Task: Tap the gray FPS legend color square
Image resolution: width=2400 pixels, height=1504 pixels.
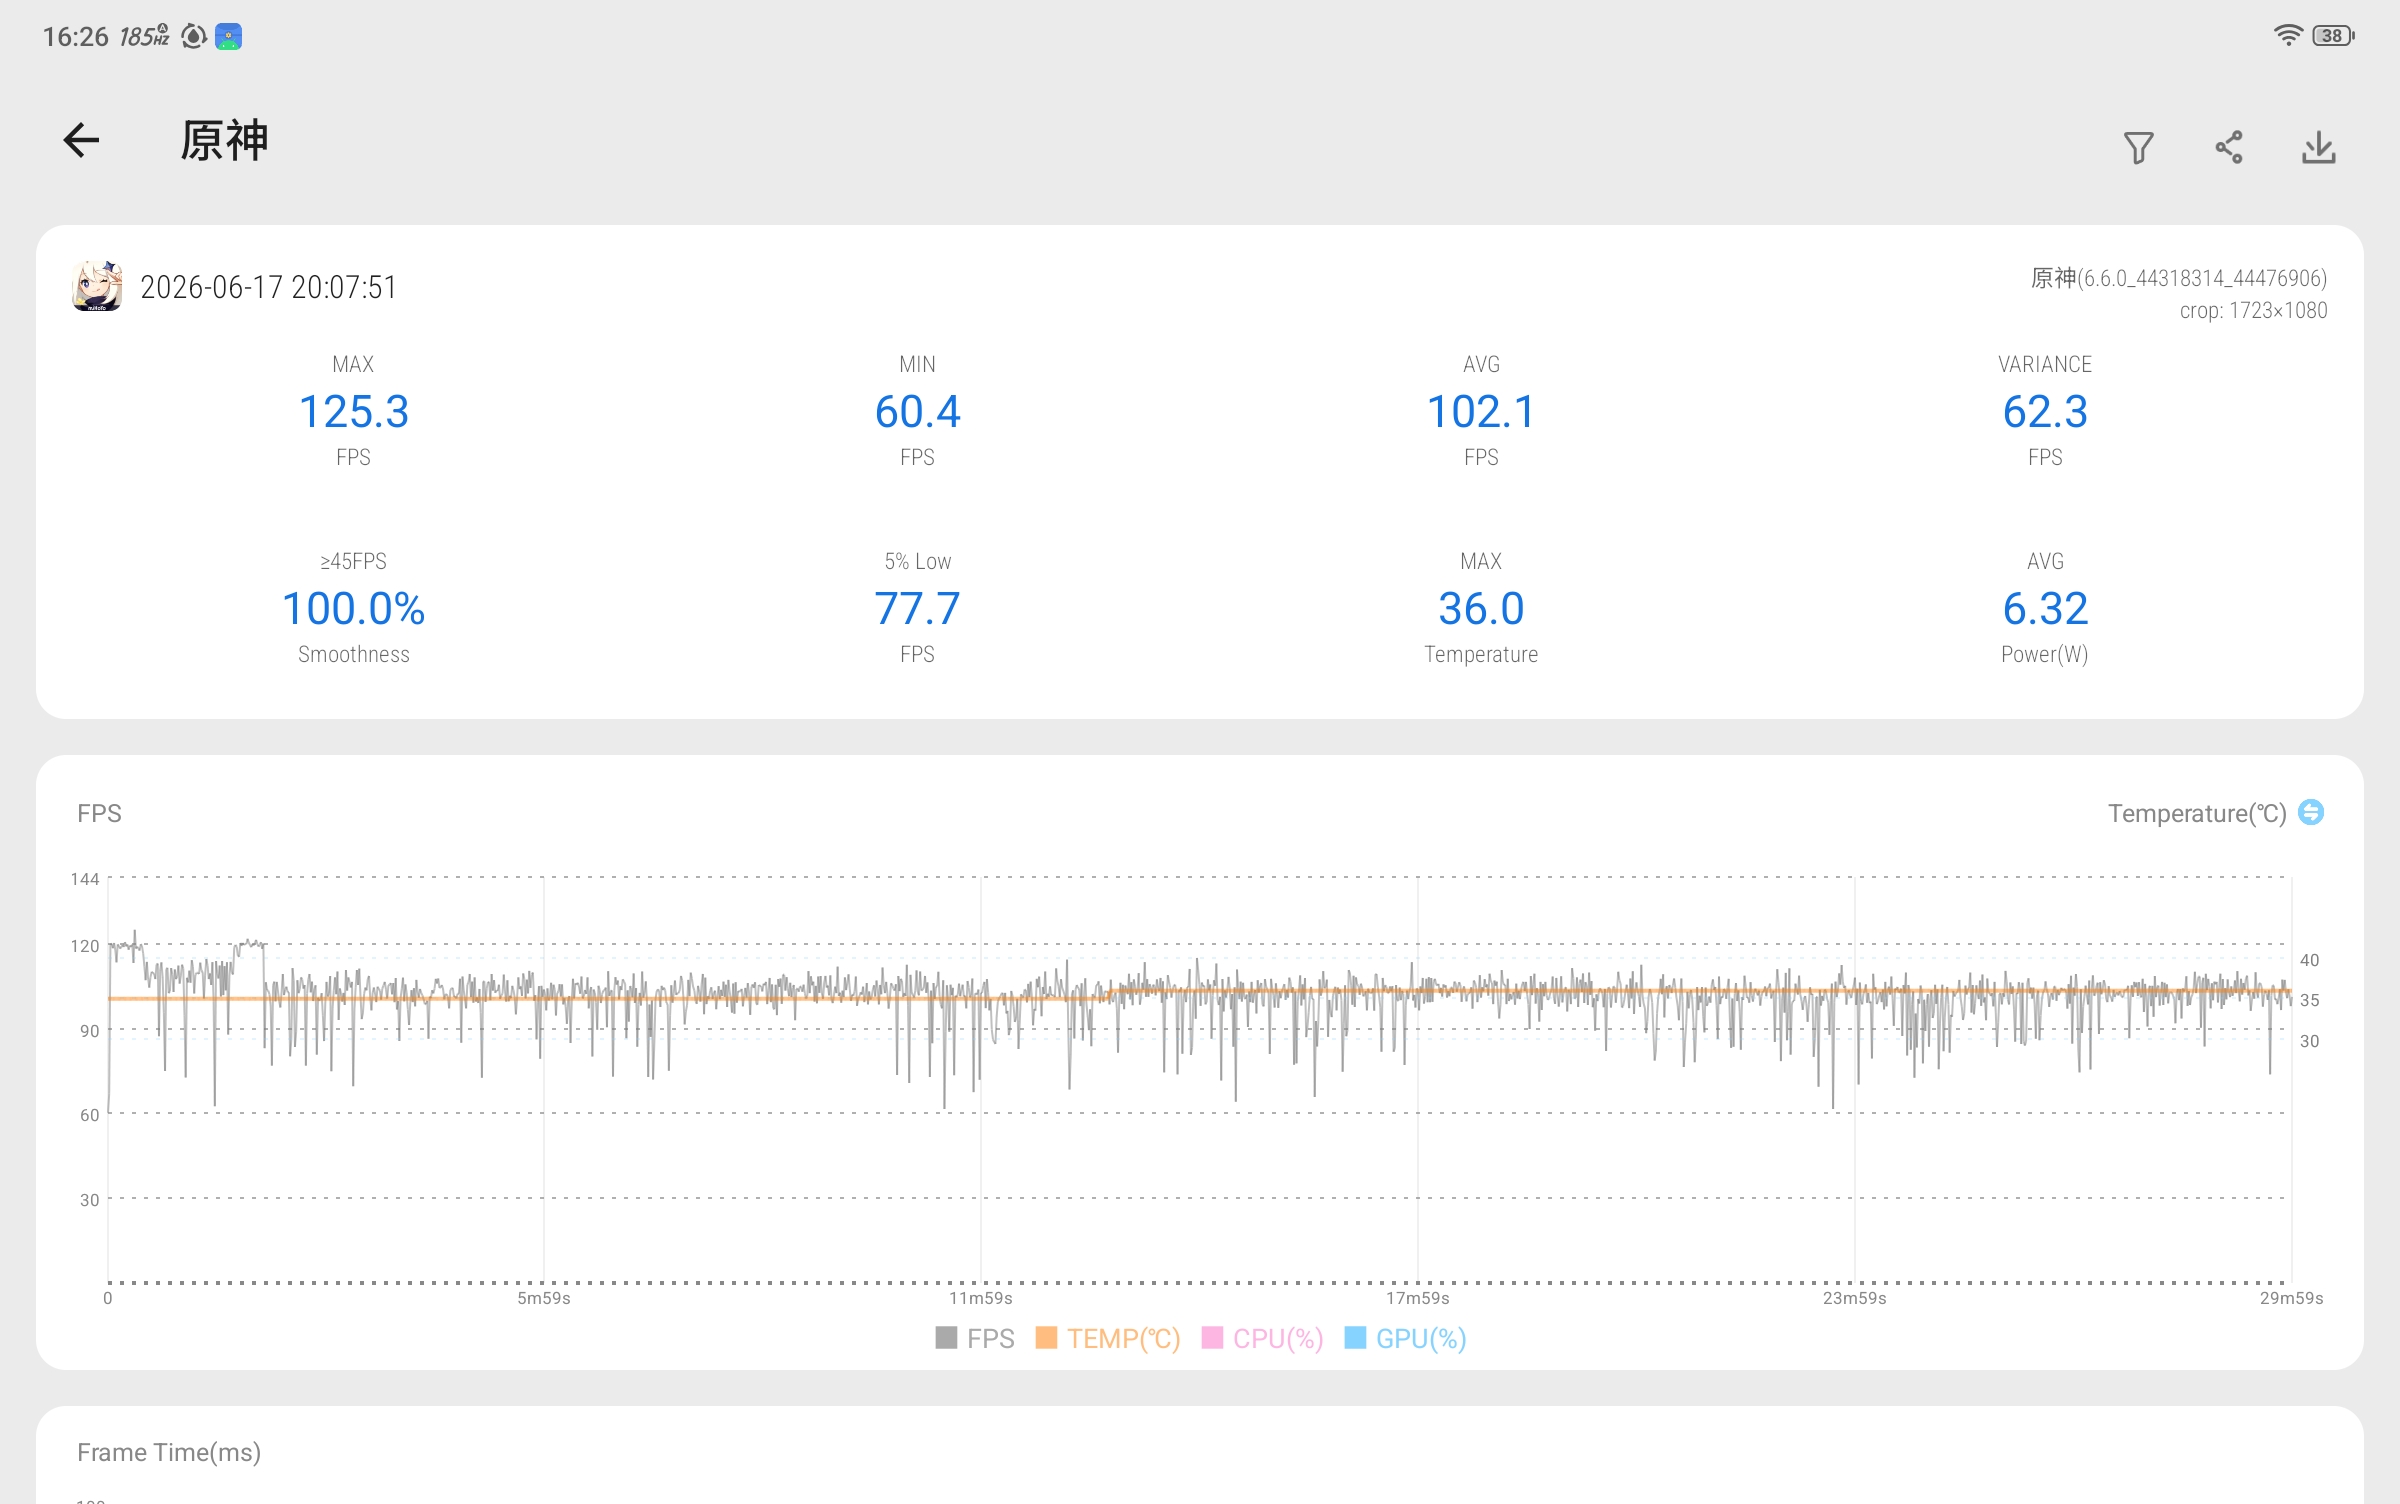Action: tap(946, 1337)
